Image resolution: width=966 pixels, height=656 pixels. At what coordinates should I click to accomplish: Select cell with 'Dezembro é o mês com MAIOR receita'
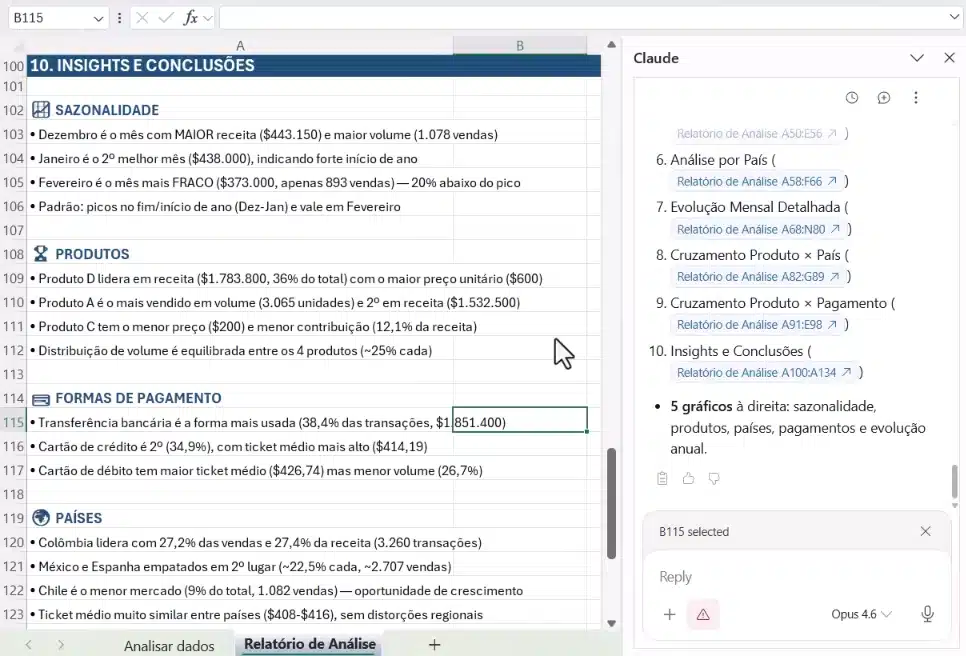(x=240, y=134)
